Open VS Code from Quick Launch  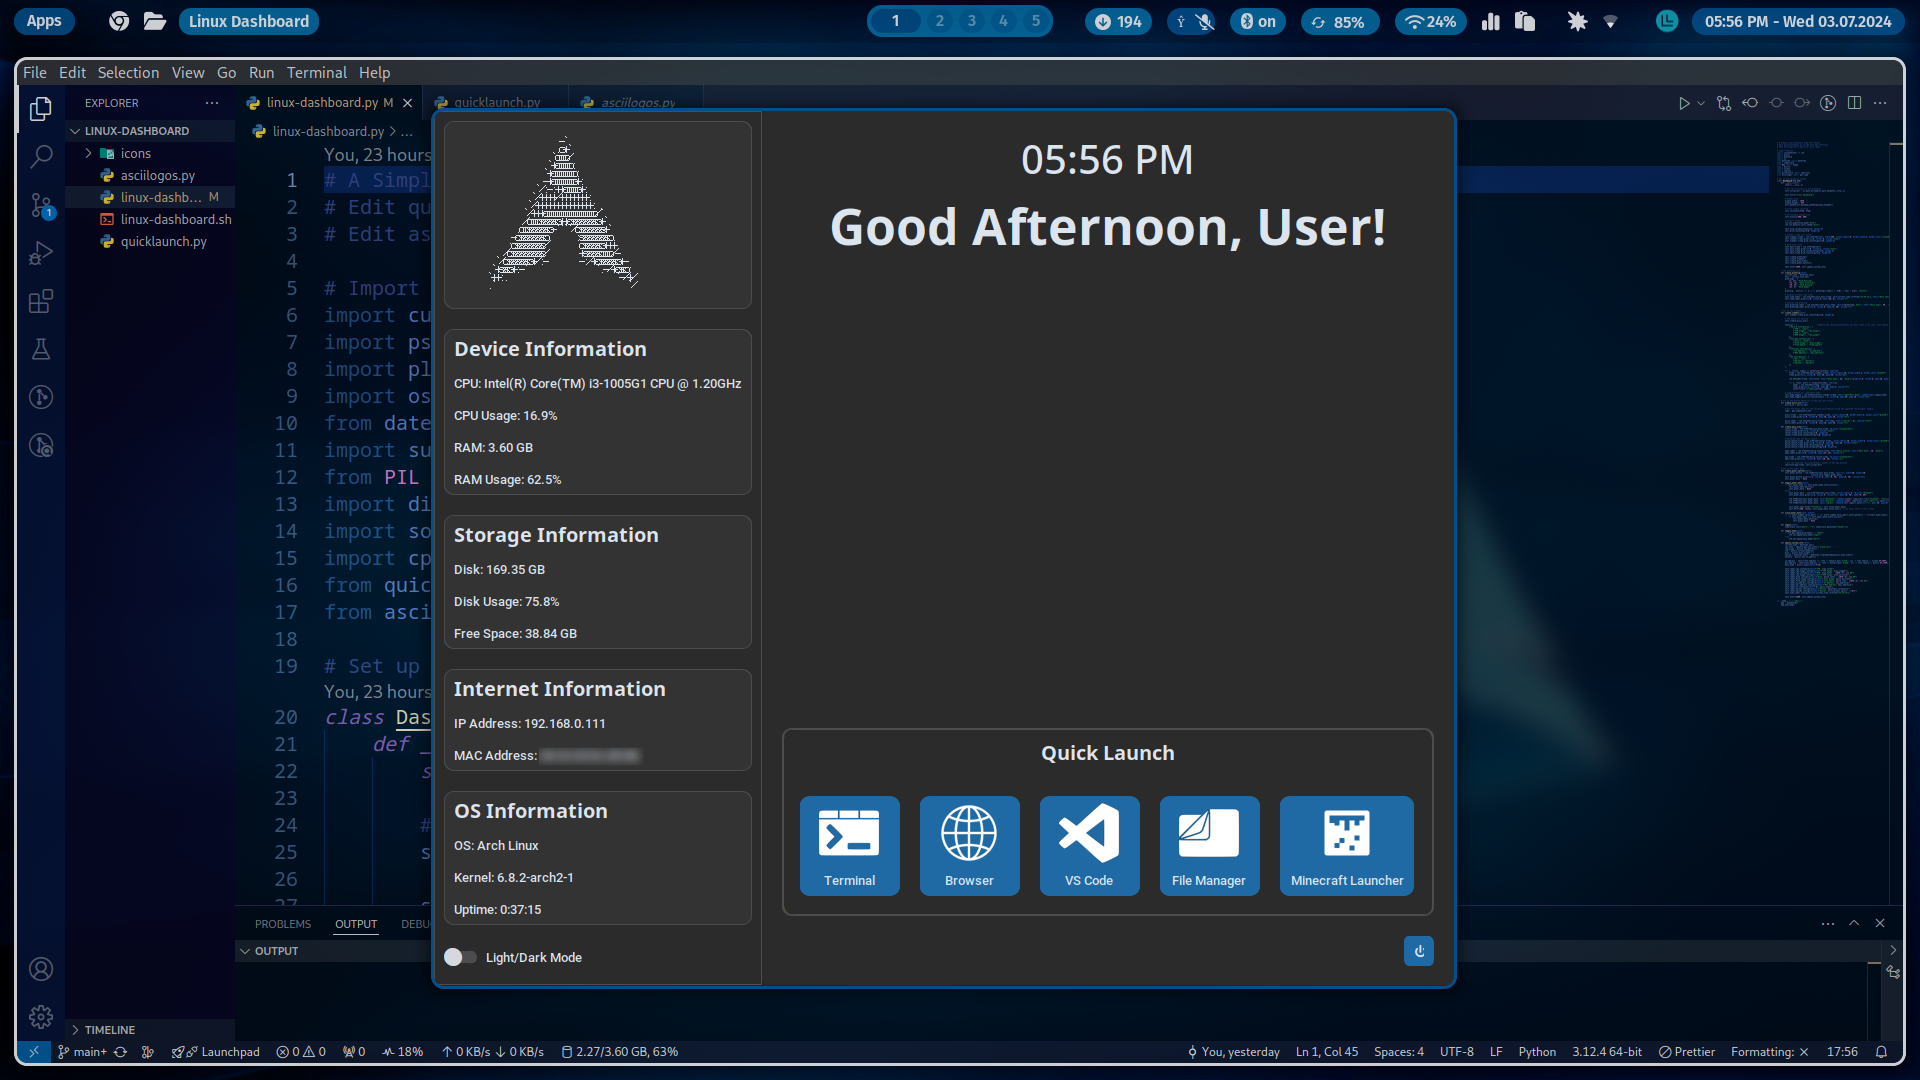[1089, 845]
